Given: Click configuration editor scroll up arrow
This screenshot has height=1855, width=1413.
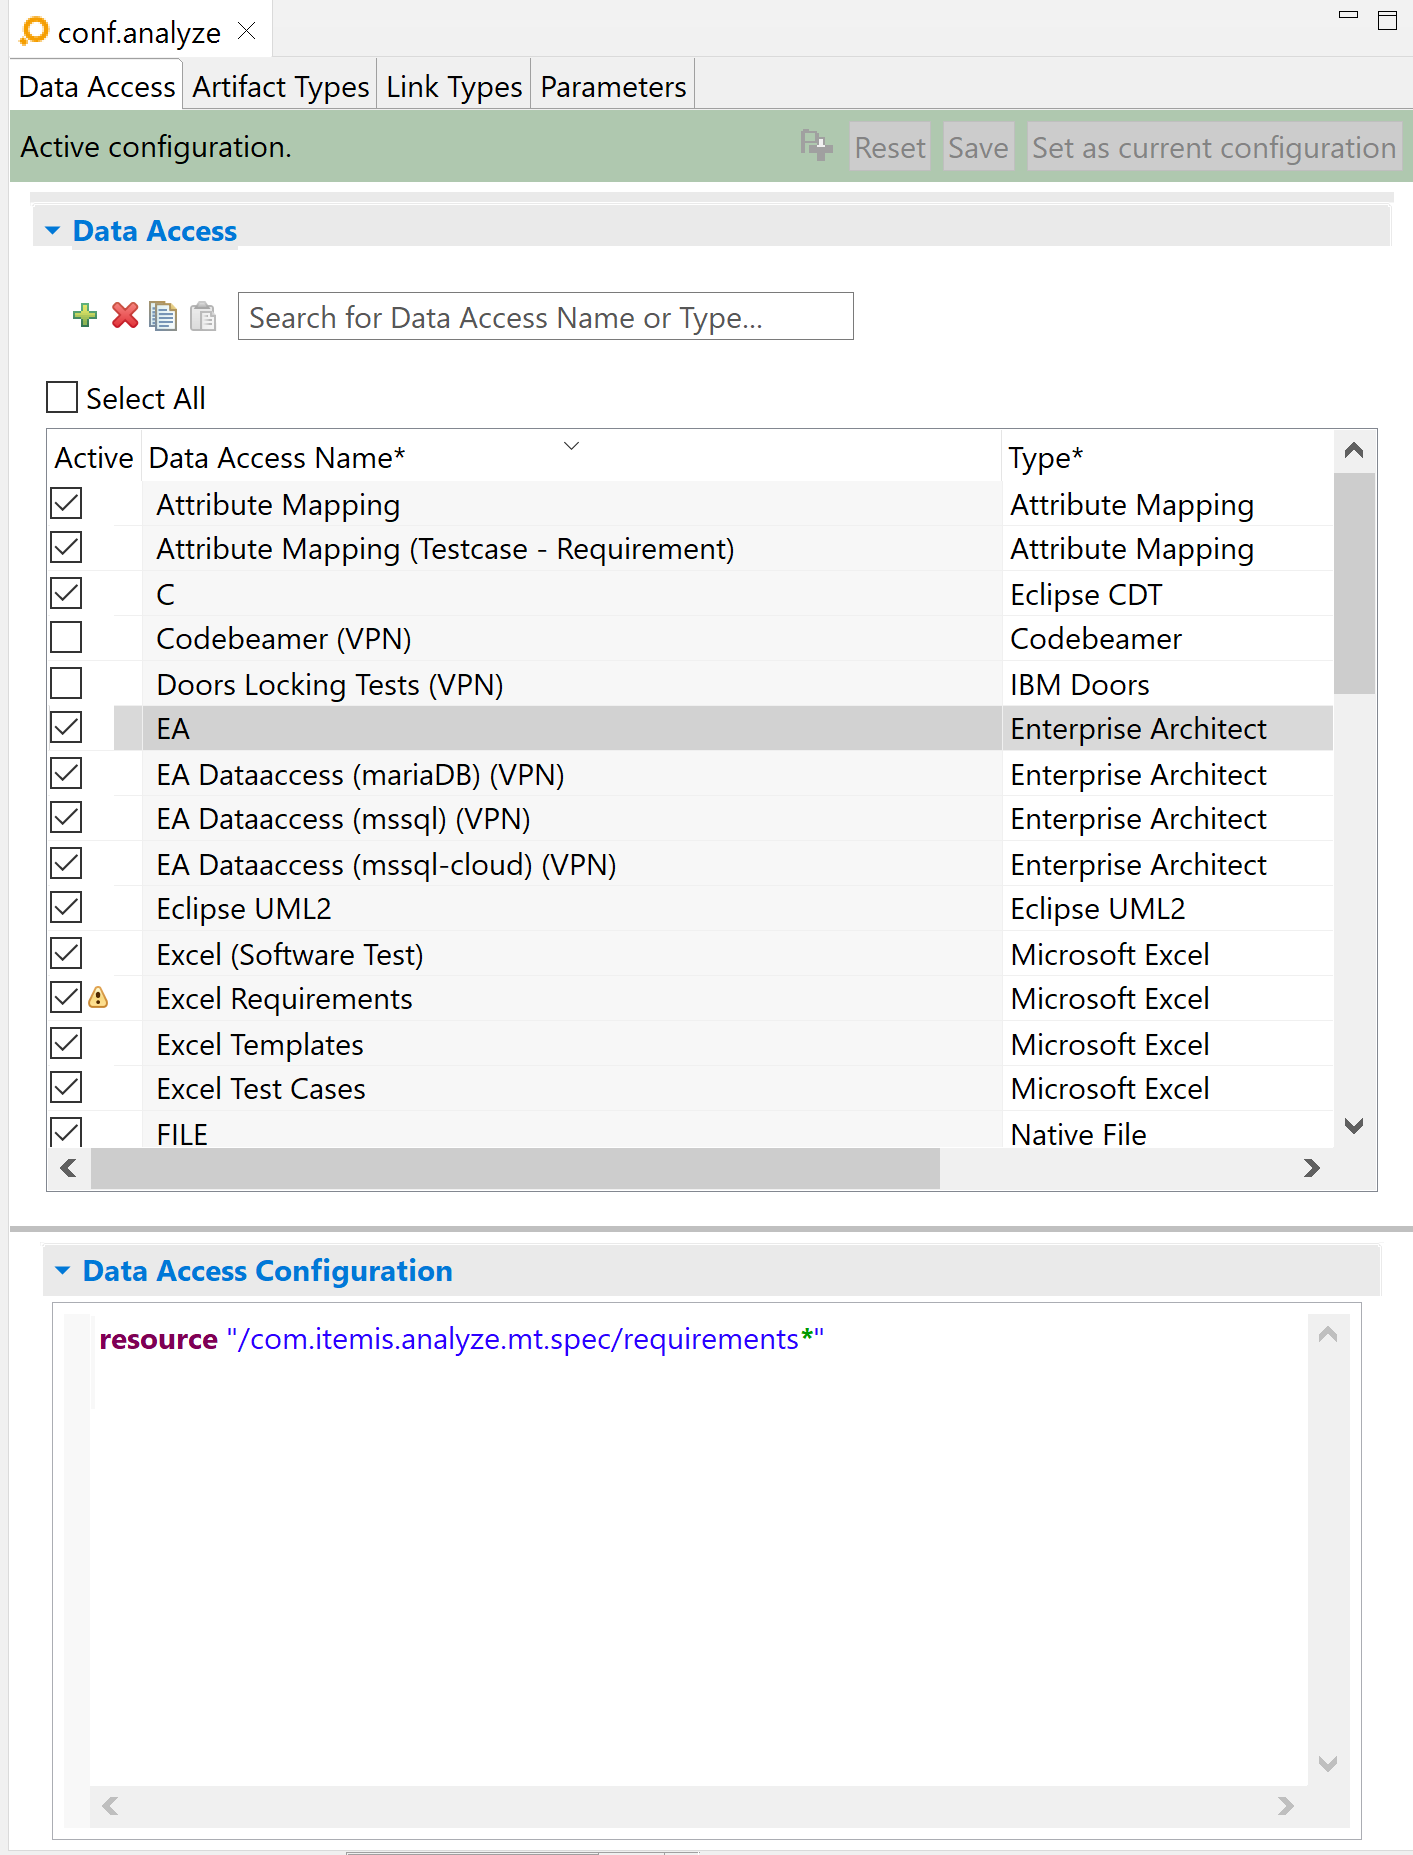Looking at the screenshot, I should tap(1328, 1334).
